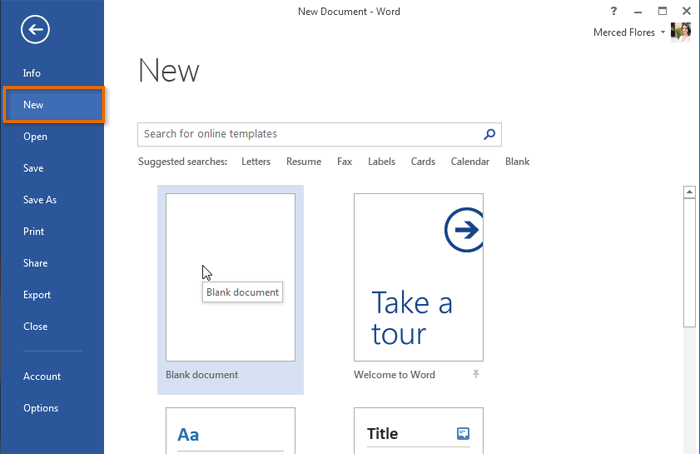700x454 pixels.
Task: Click the online templates search field
Action: pos(308,134)
